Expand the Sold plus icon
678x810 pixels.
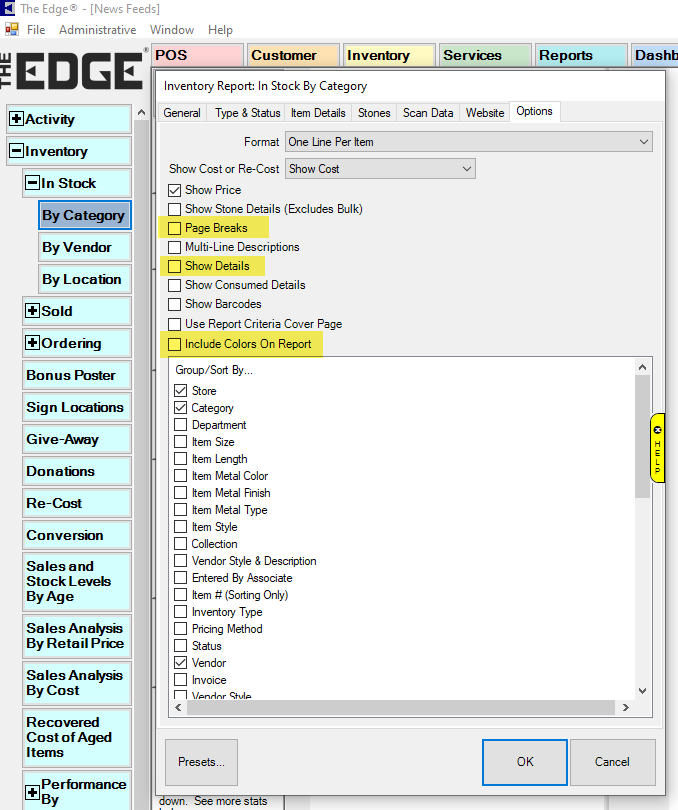(x=32, y=312)
